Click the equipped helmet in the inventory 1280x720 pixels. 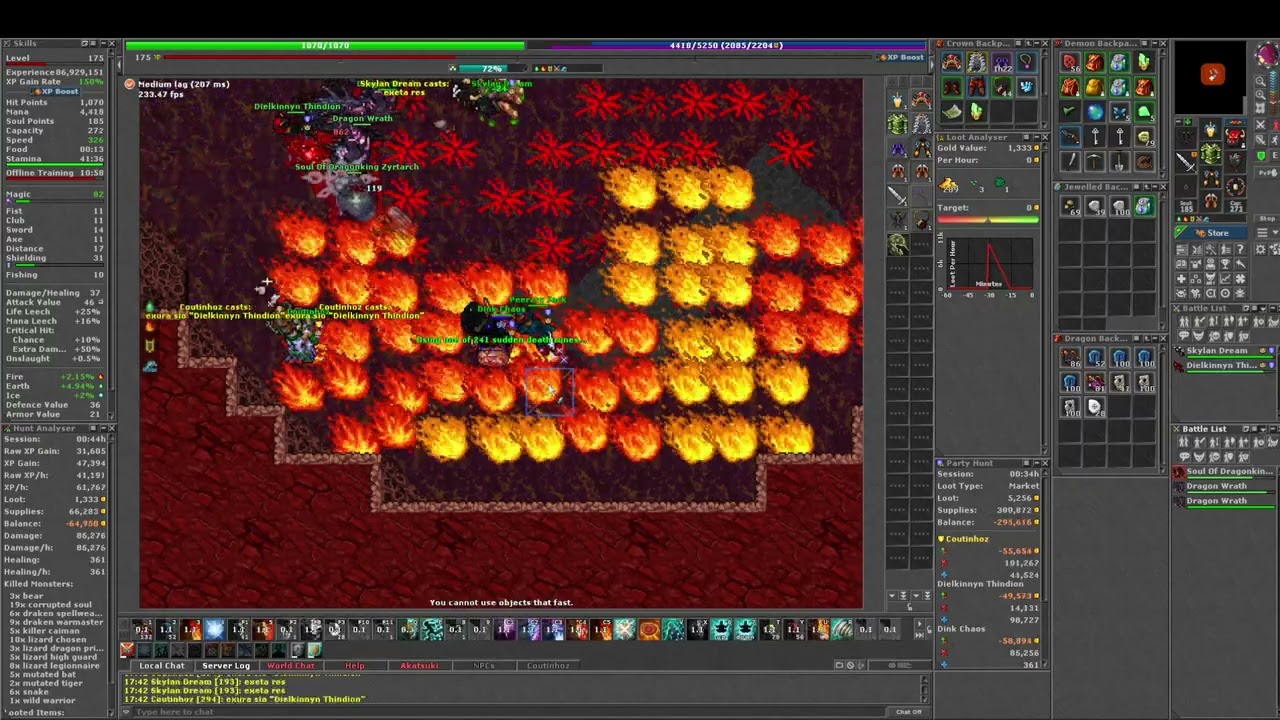[x=1211, y=130]
